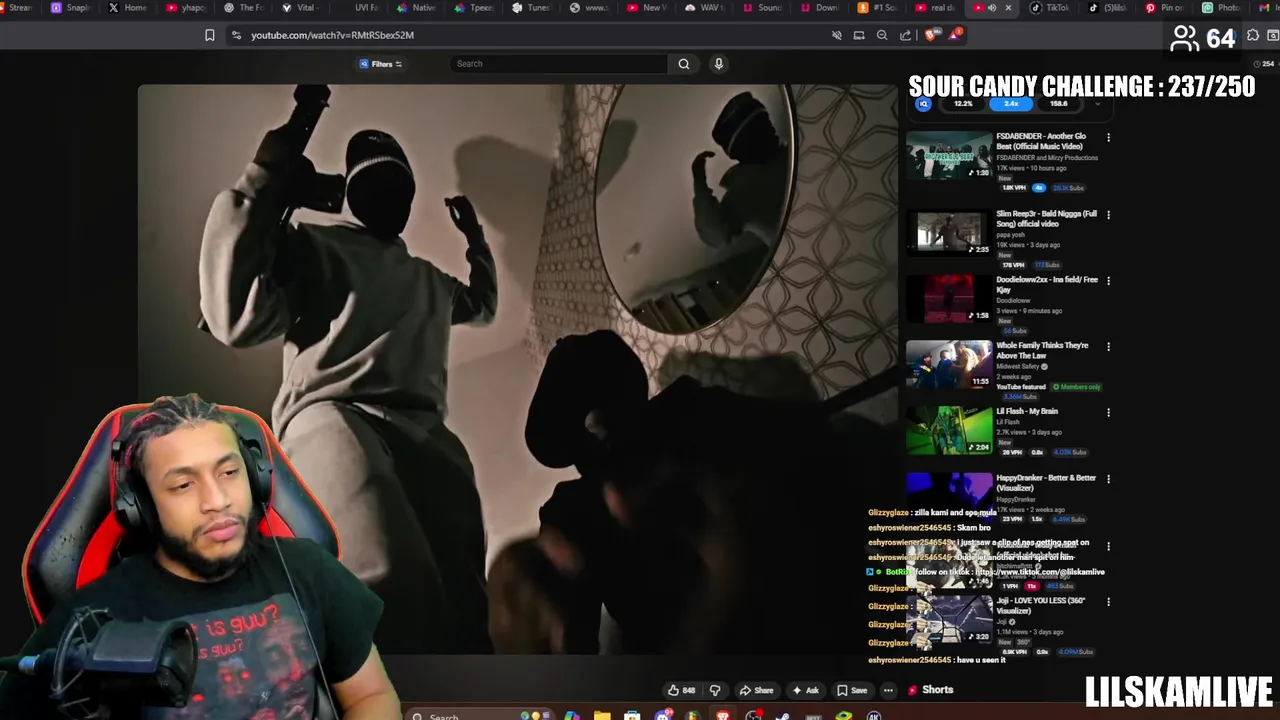Open options menu for Slim Reep3r video
The height and width of the screenshot is (720, 1280).
(1108, 215)
